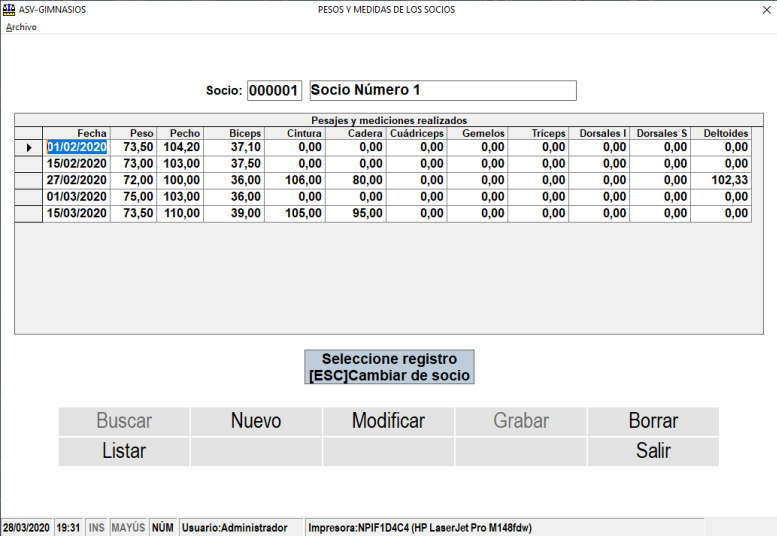The width and height of the screenshot is (777, 536).
Task: Click Bíceps value 37,50
Action: 234,164
